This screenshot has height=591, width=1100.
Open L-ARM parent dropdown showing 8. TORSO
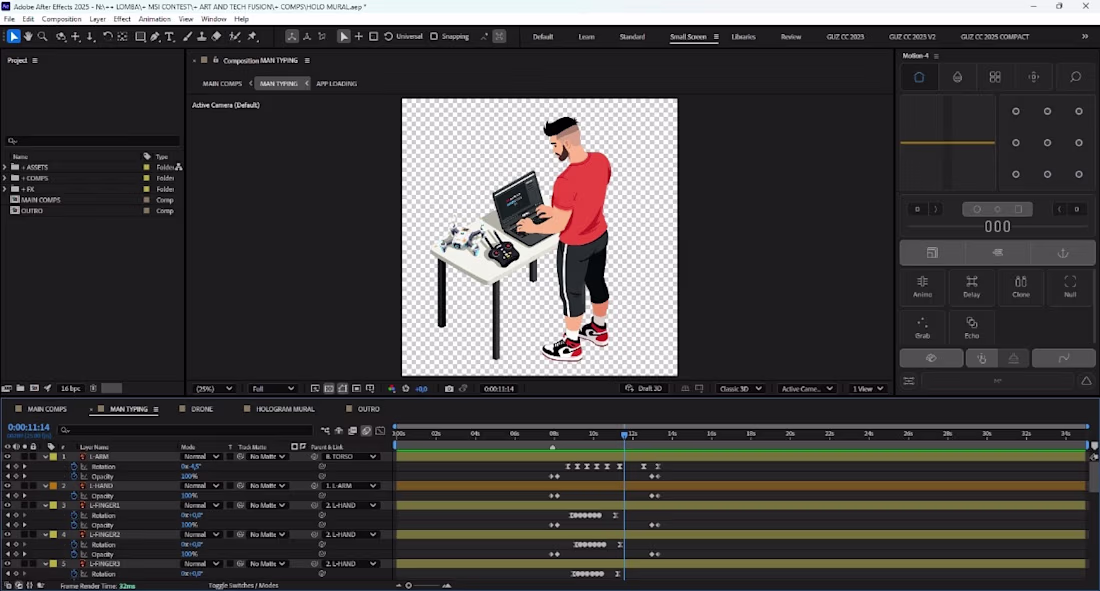[350, 457]
